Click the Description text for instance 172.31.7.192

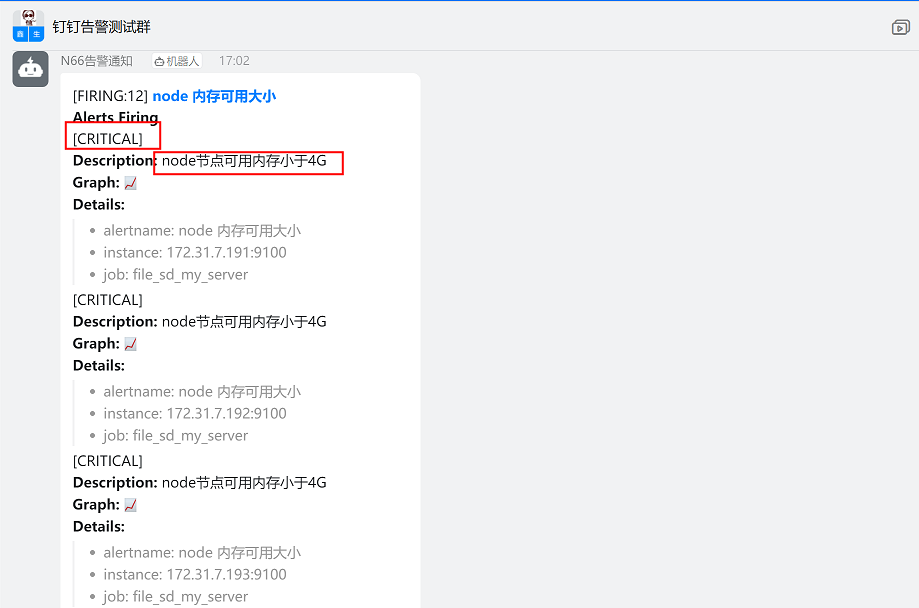244,322
